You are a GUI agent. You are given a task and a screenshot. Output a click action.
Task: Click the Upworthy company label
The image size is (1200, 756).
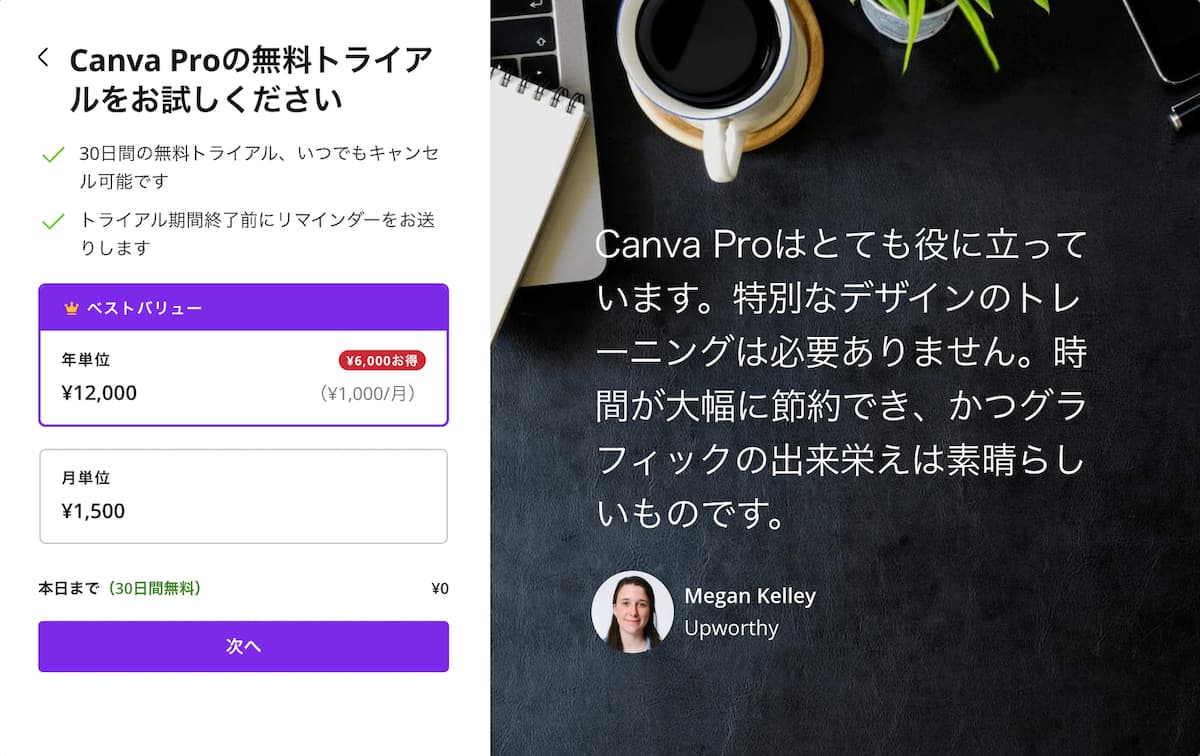[731, 628]
